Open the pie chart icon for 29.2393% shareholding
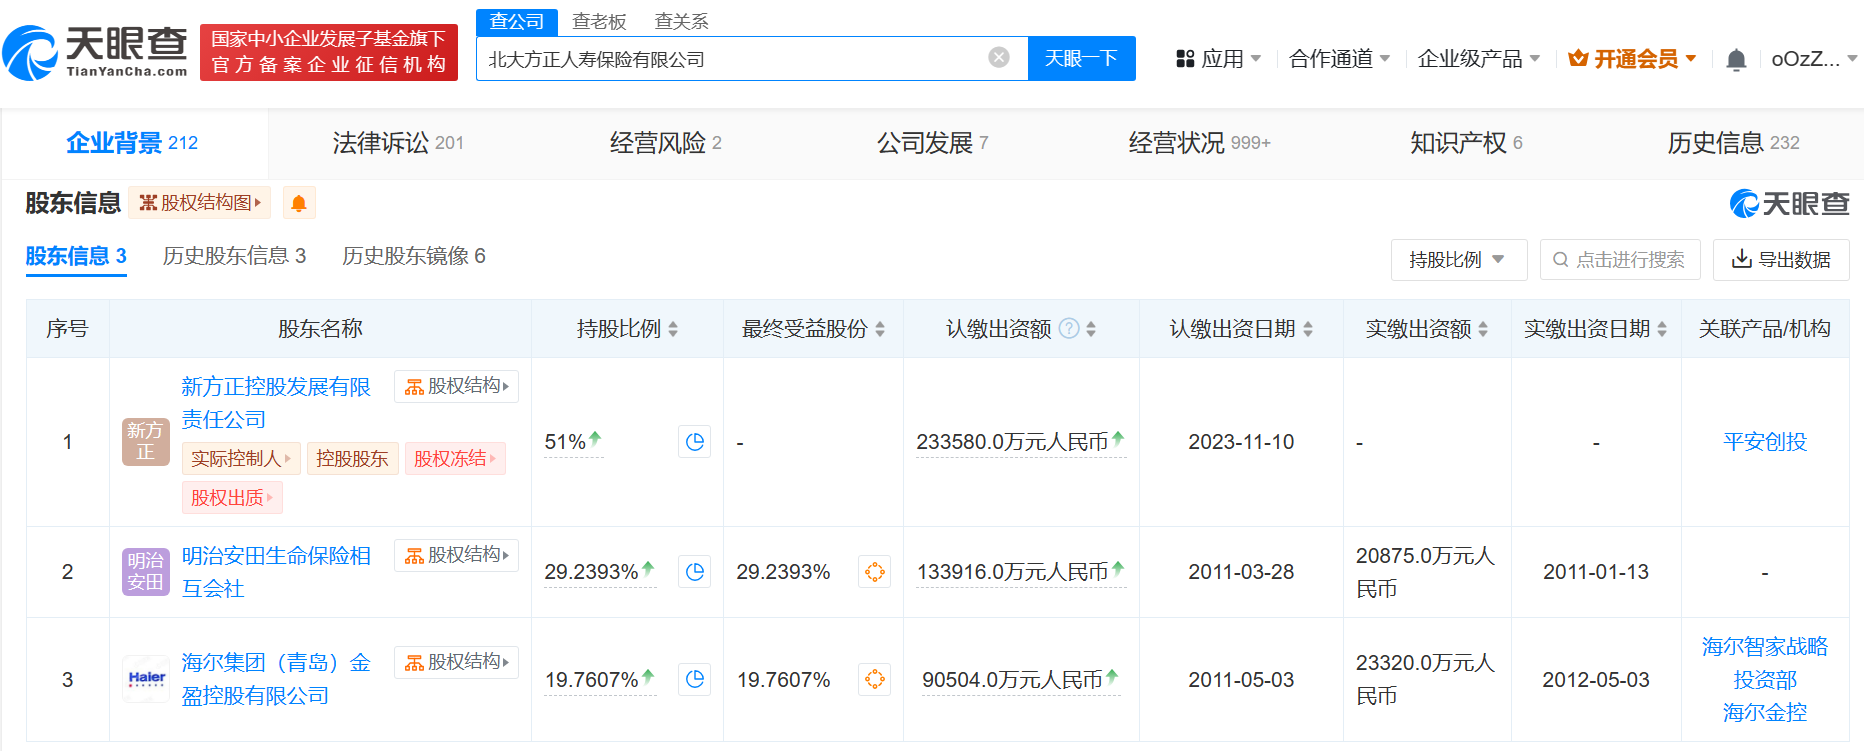 [695, 572]
